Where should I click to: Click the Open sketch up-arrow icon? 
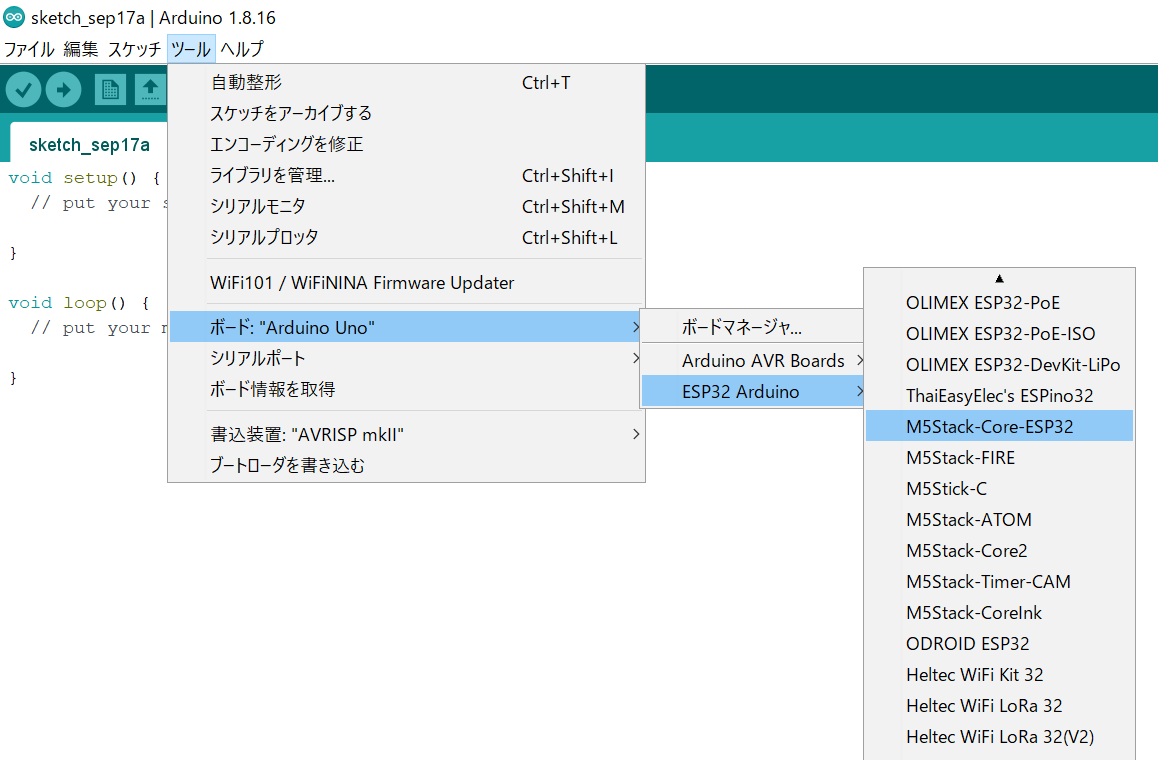coord(150,90)
